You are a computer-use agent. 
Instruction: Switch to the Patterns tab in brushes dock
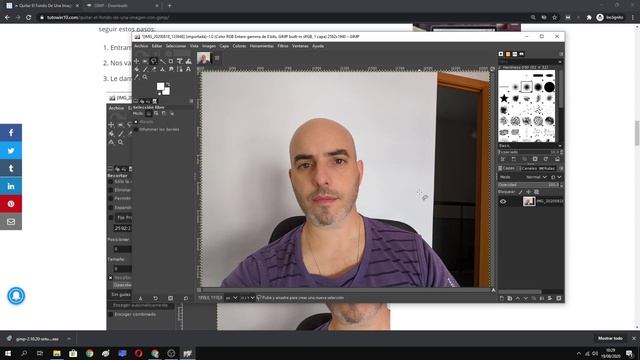point(508,53)
